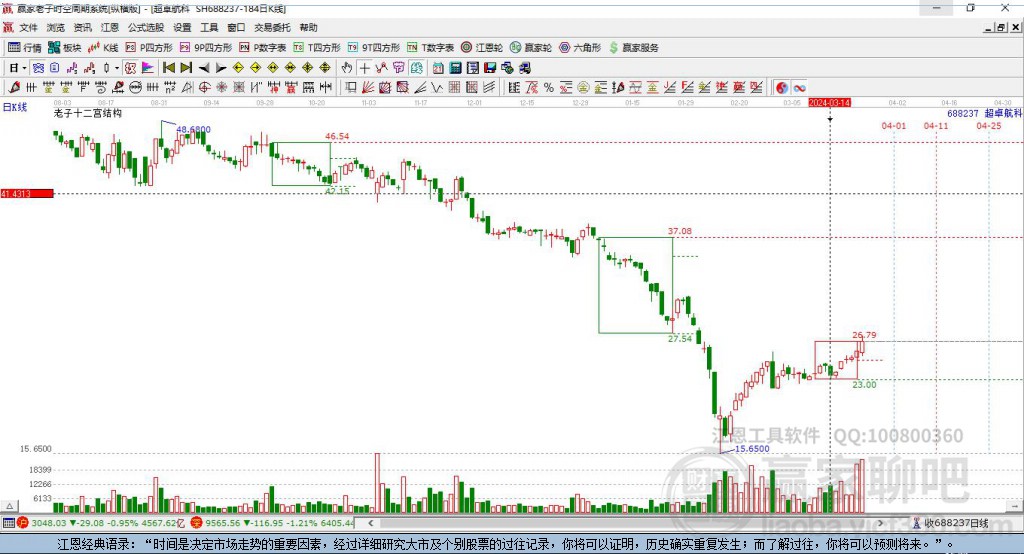Click the black right arrow icon
The height and width of the screenshot is (554, 1024).
[221, 68]
